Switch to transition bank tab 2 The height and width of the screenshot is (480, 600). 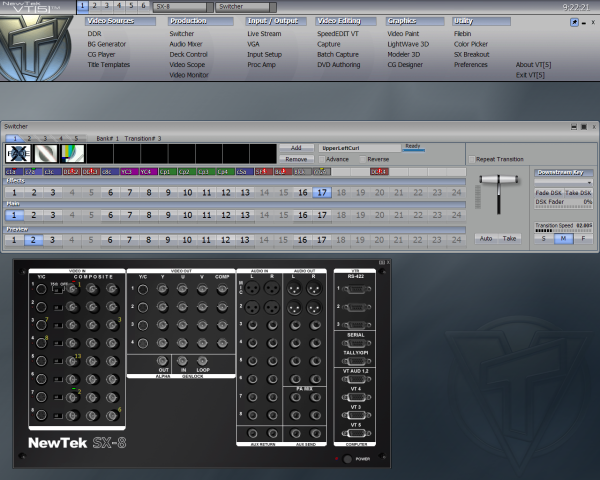coord(29,138)
